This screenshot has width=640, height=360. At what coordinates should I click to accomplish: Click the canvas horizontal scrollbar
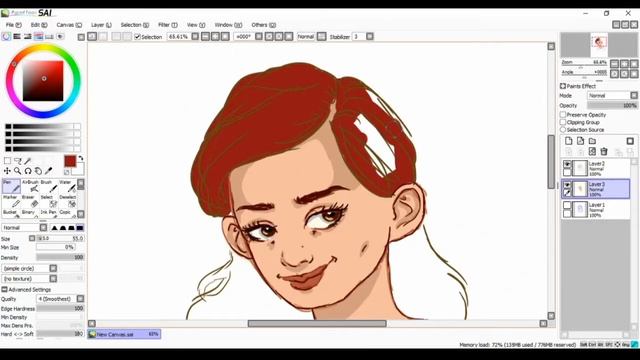coord(317,323)
